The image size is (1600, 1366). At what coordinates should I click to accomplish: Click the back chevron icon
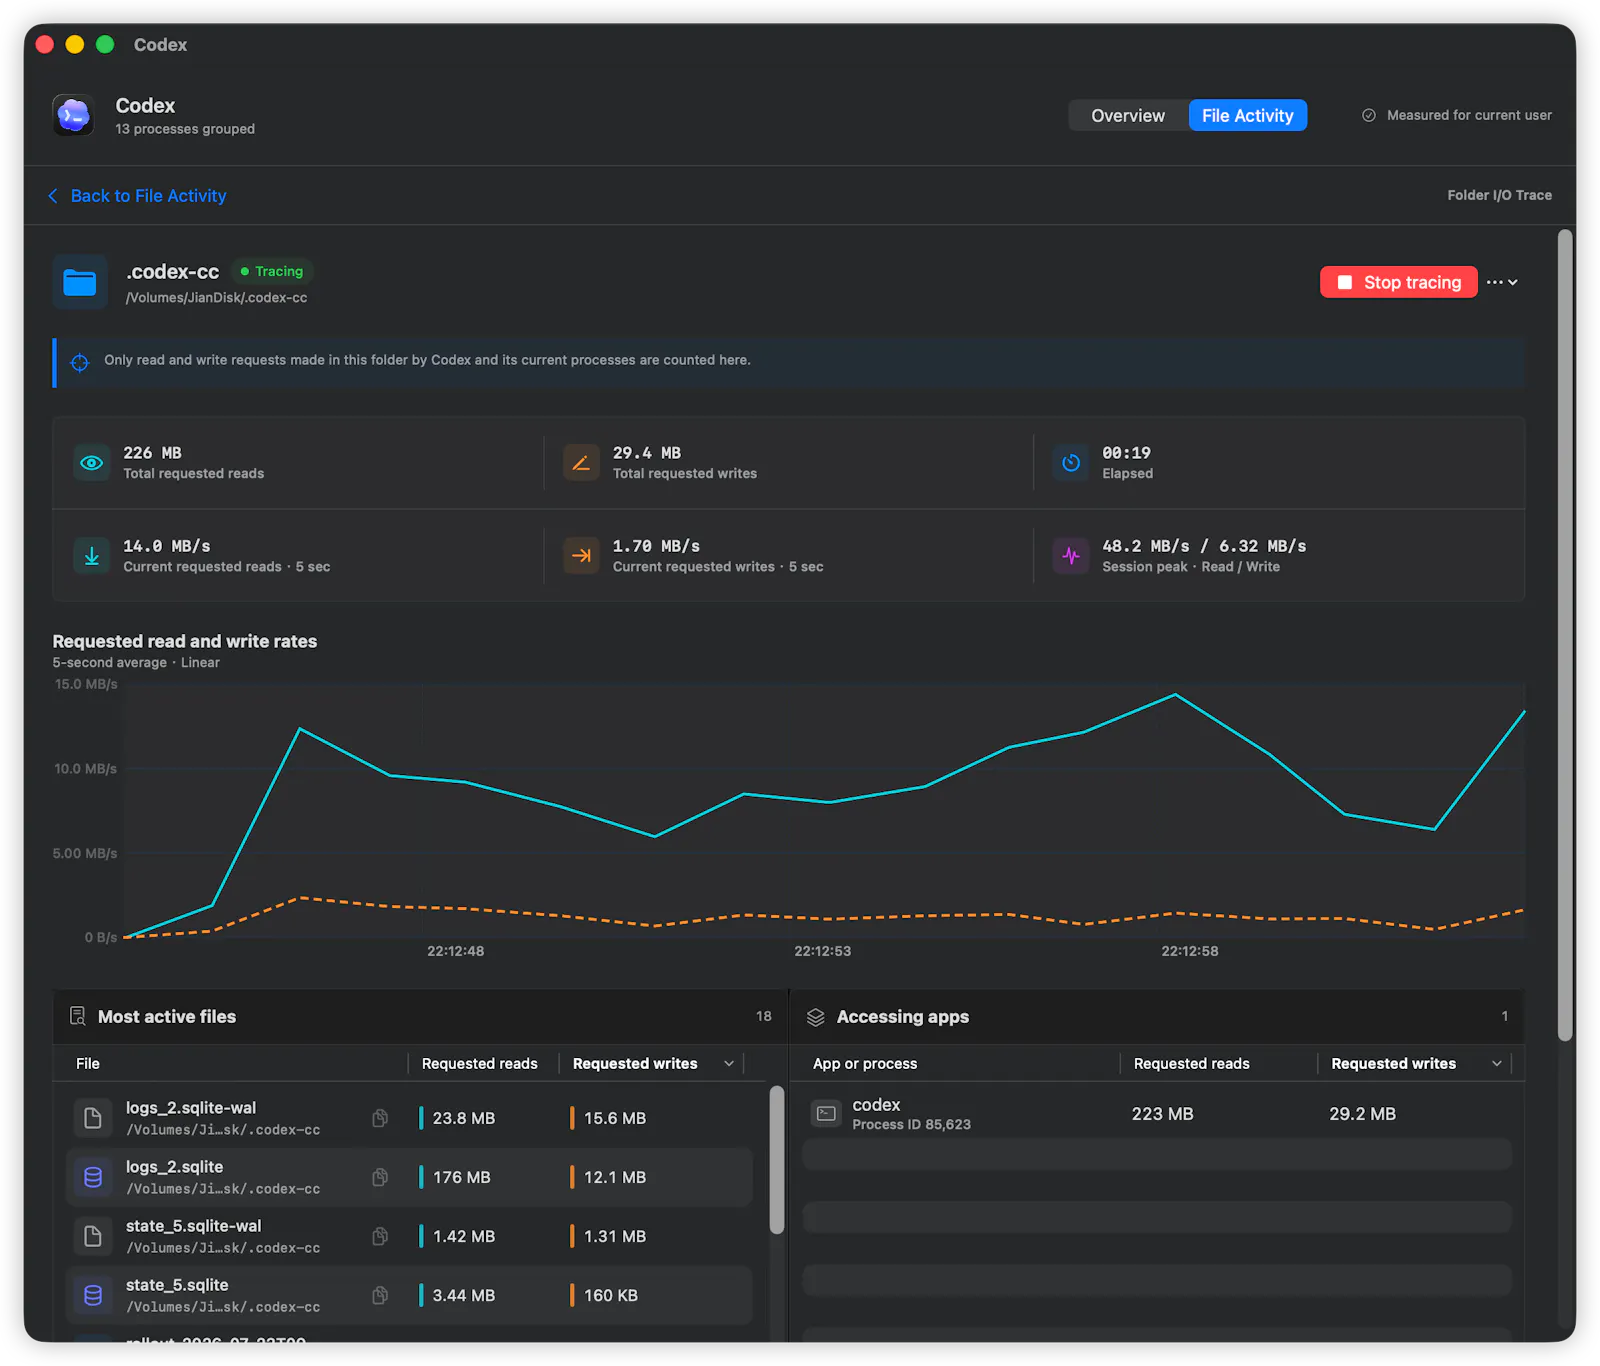pos(53,196)
